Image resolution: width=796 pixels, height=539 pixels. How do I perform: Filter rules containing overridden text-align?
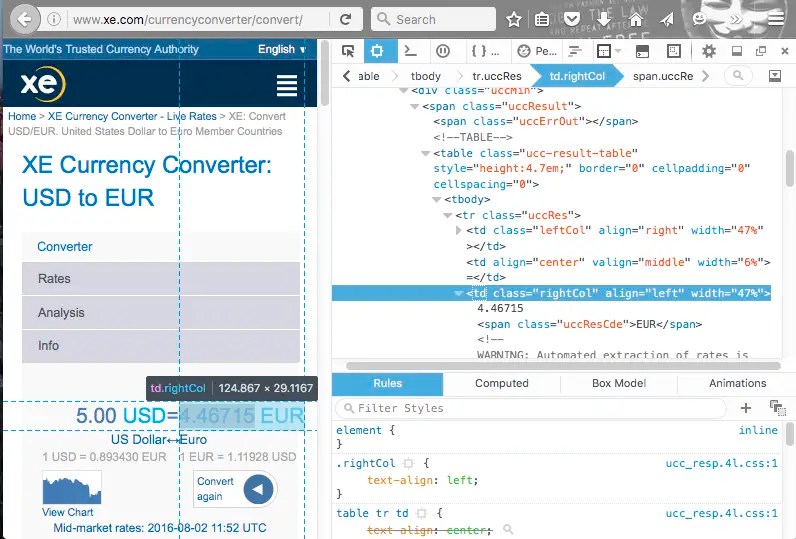[507, 530]
